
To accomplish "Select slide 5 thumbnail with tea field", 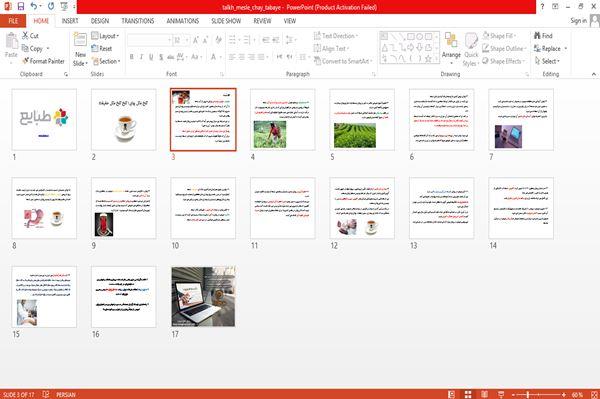I will coord(362,119).
